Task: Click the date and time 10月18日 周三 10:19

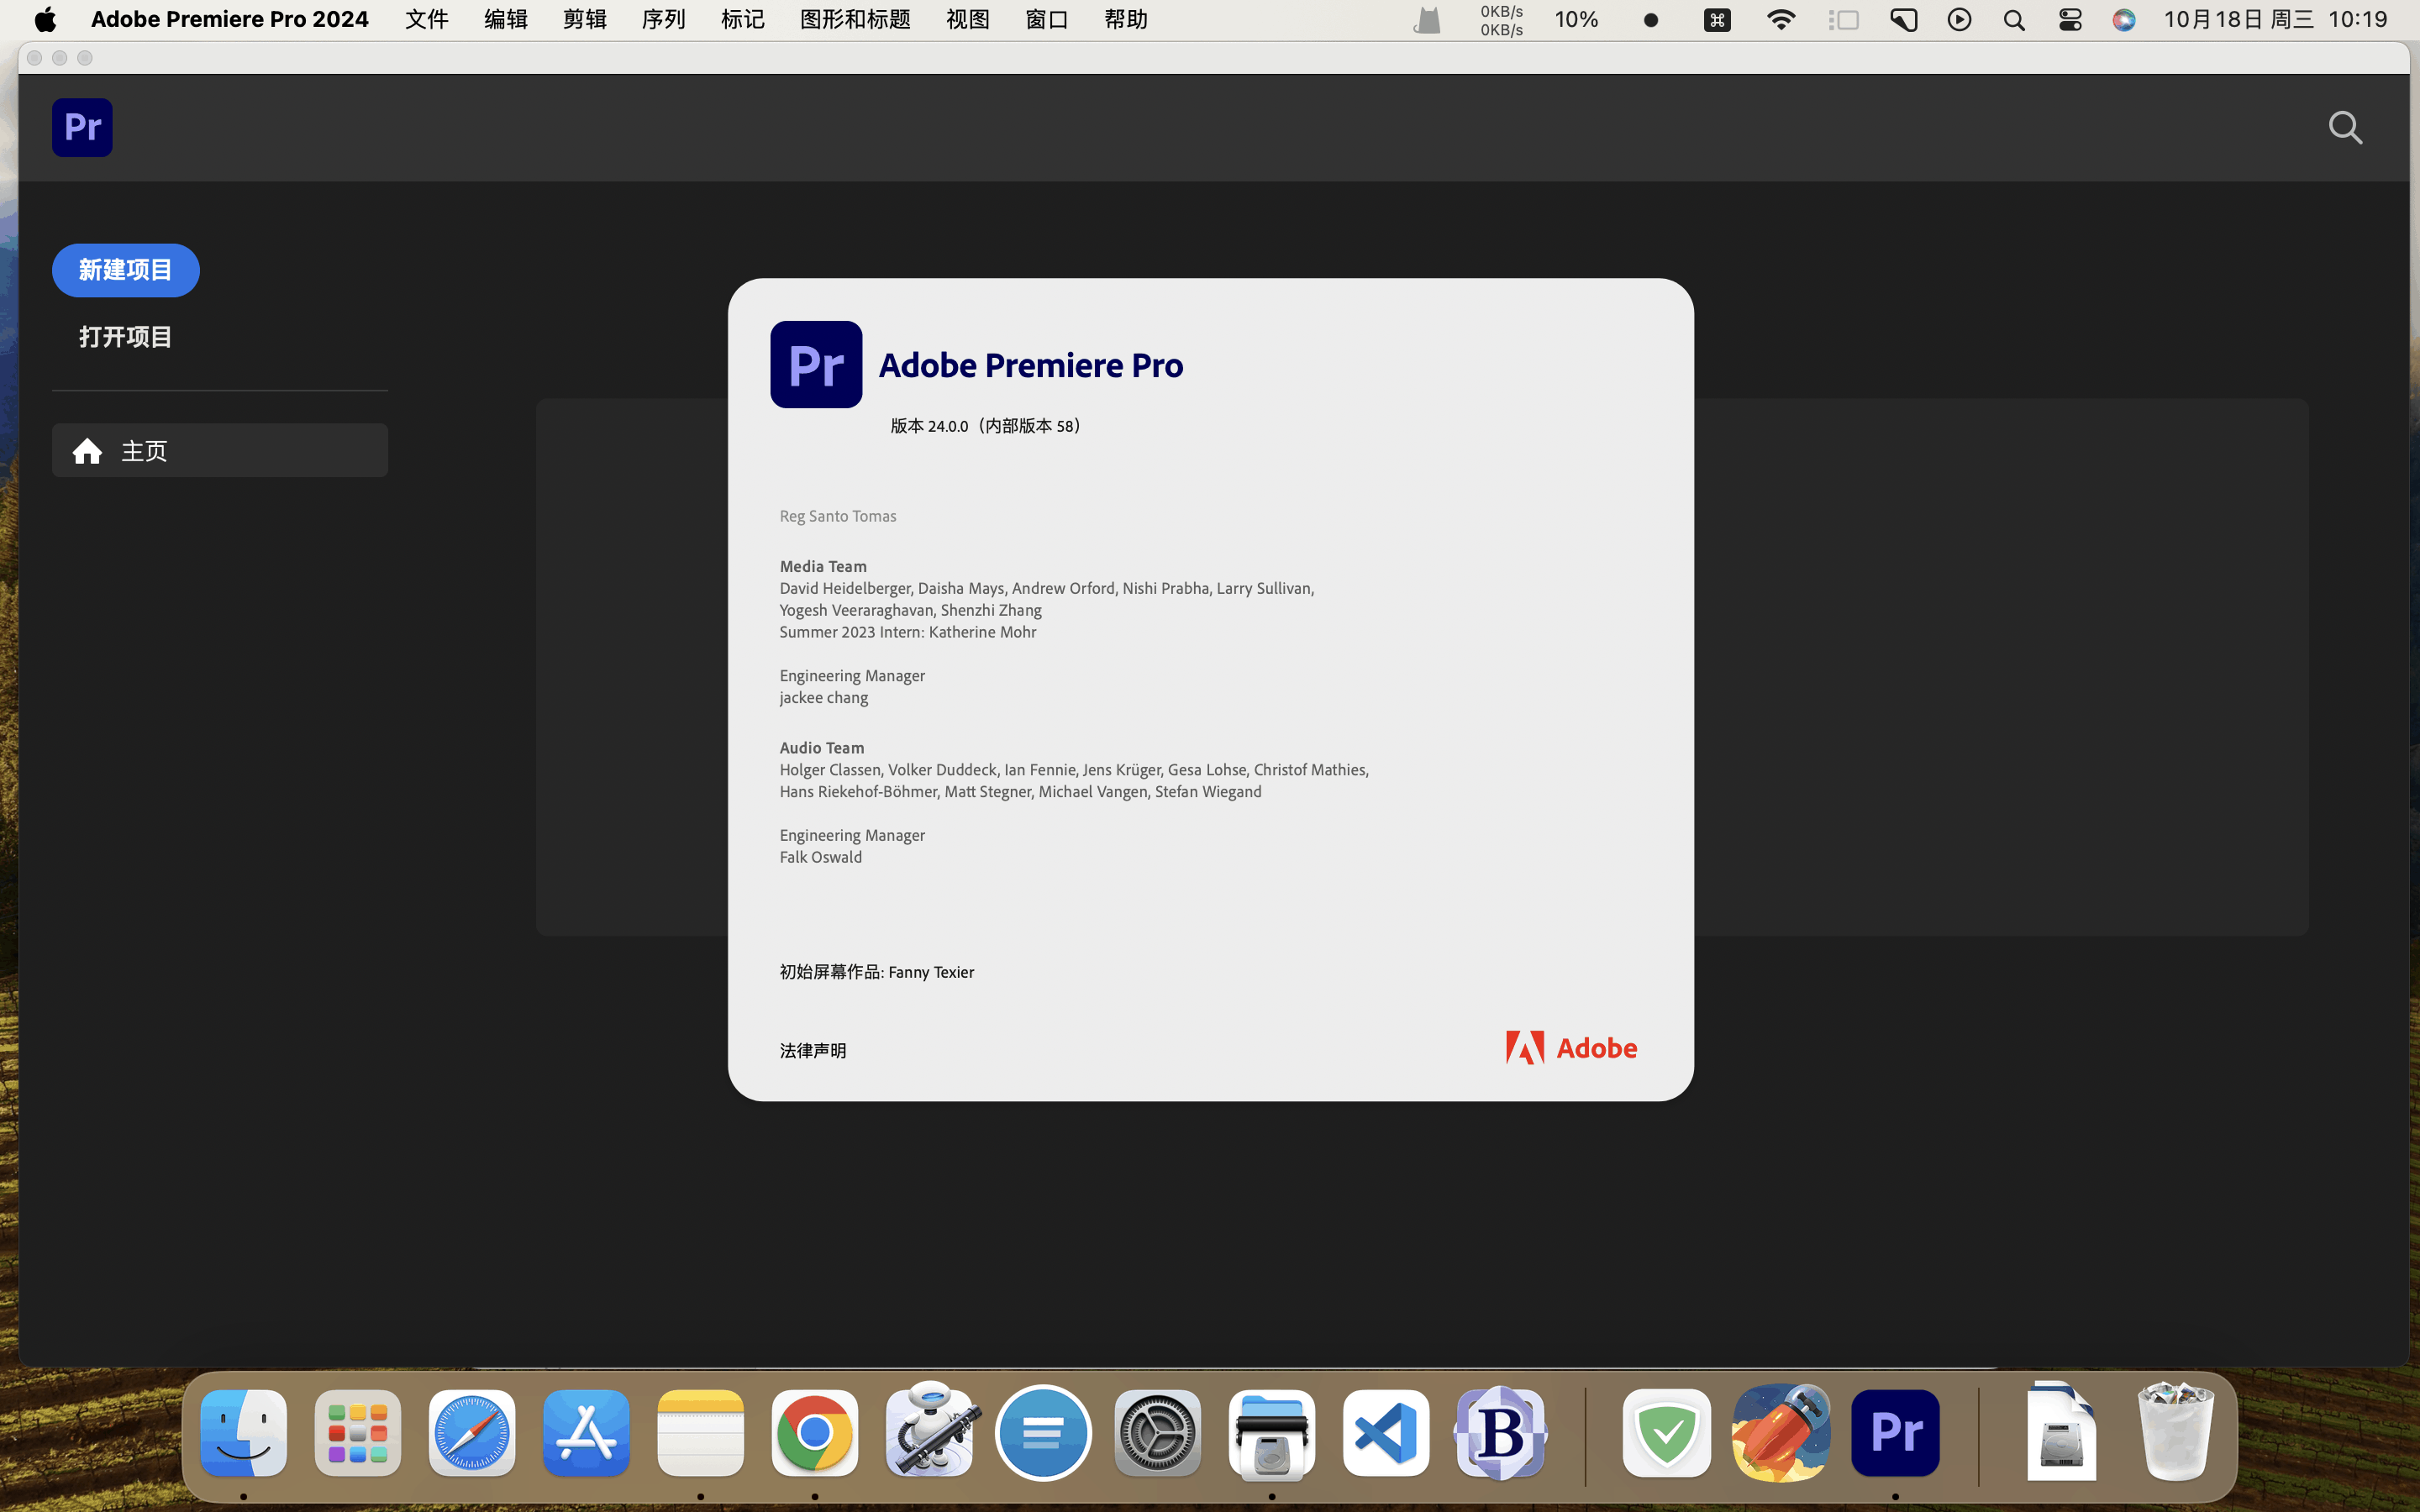Action: pyautogui.click(x=2275, y=20)
